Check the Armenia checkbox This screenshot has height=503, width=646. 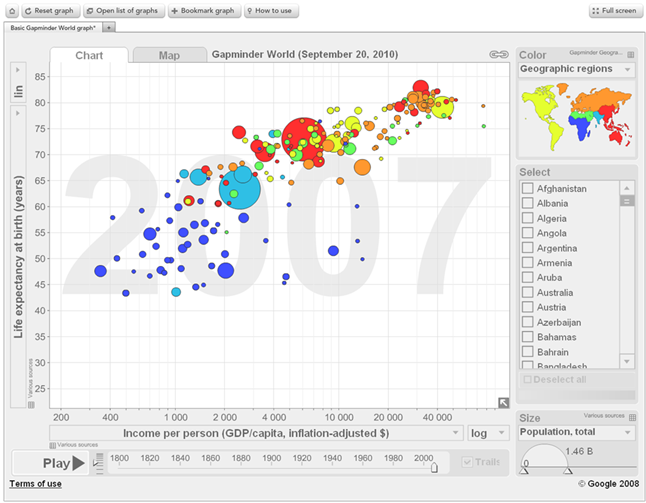(527, 262)
